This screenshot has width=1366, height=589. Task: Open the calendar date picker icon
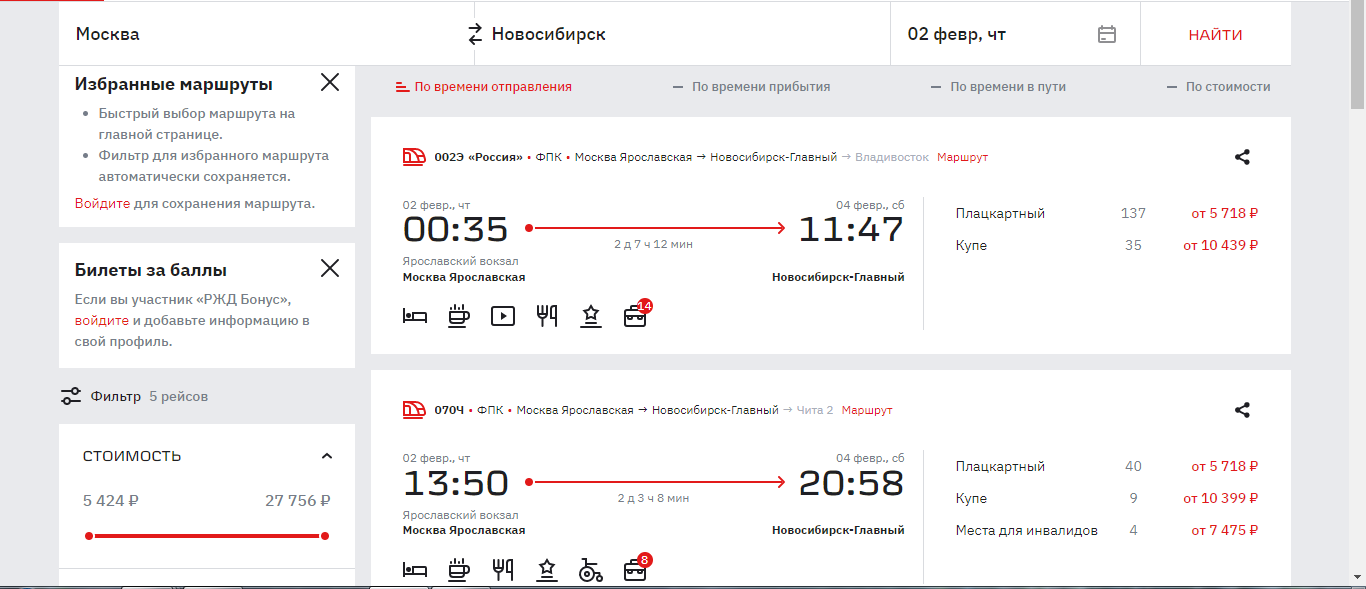click(x=1107, y=34)
